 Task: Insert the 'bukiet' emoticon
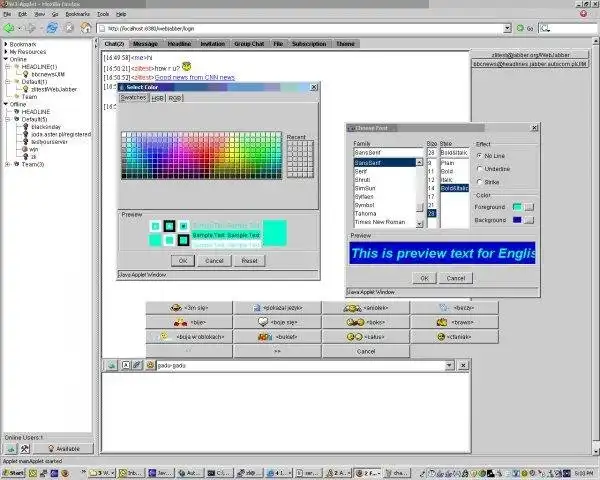coord(277,337)
